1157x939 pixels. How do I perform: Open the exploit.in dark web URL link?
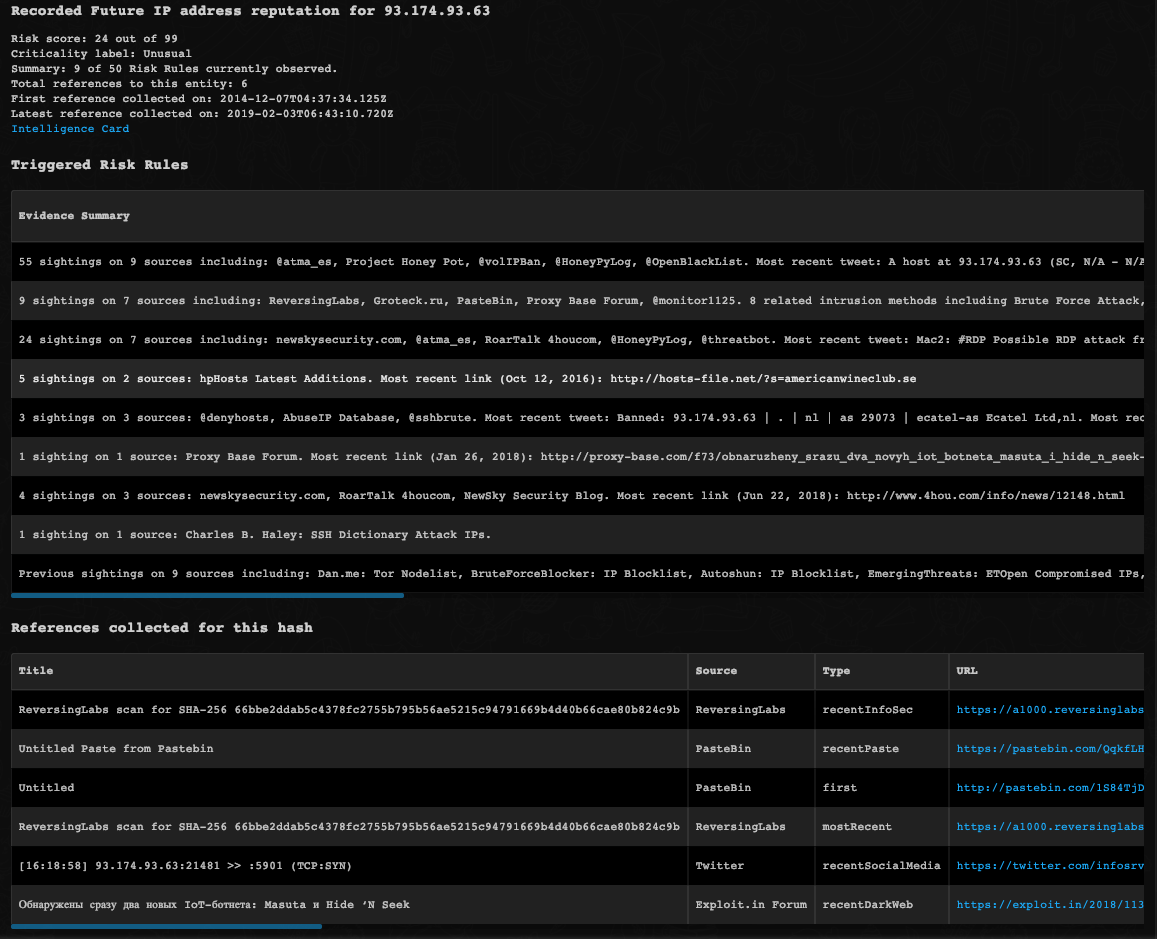(x=1049, y=904)
